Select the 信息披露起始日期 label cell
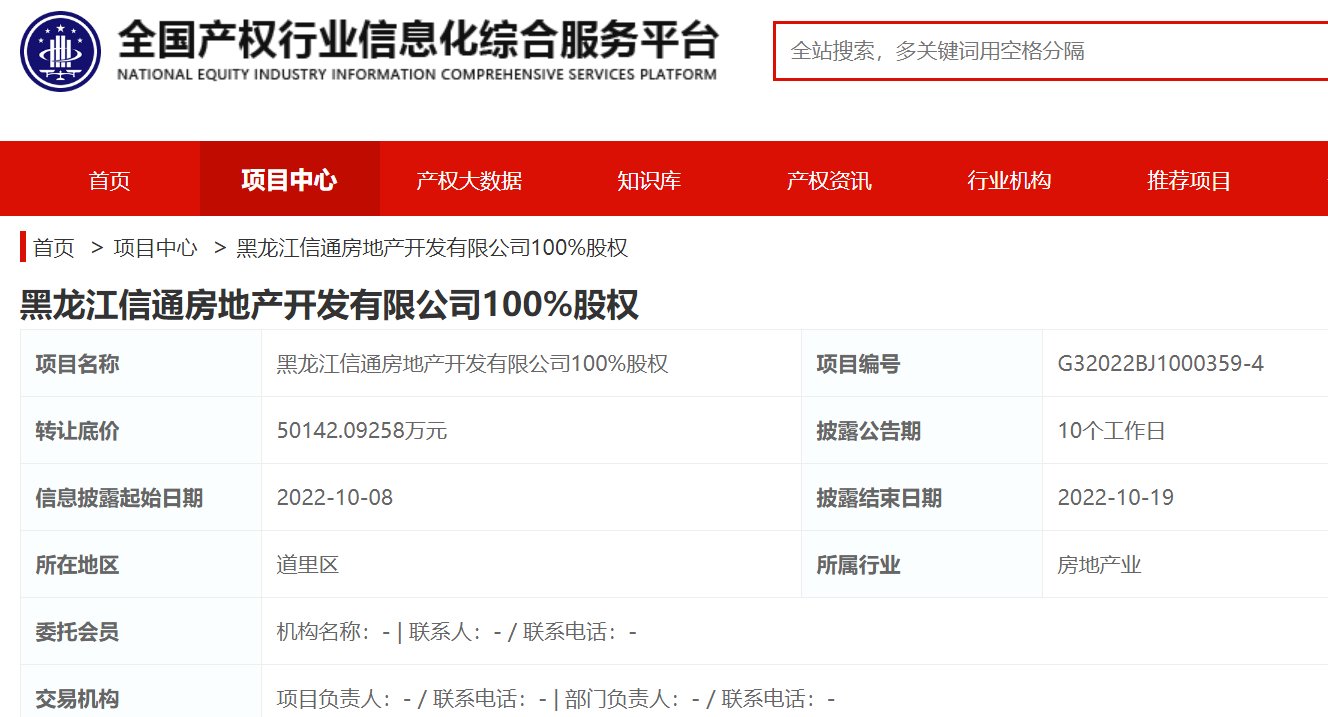Viewport: 1328px width, 717px height. click(x=141, y=498)
